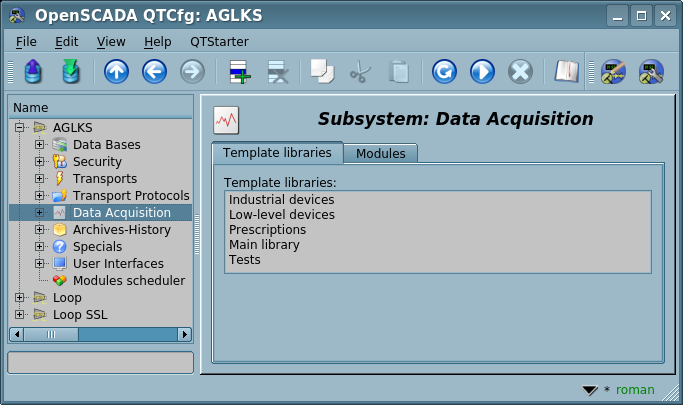This screenshot has width=683, height=405.
Task: Open the Edit menu
Action: click(67, 41)
